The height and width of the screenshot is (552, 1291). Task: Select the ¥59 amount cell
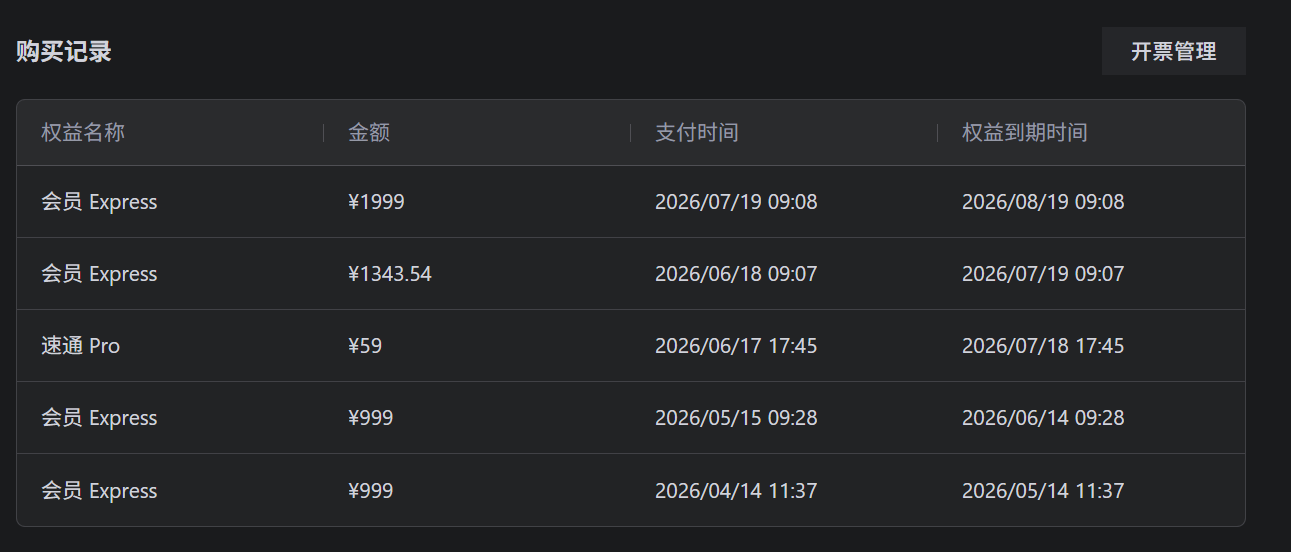(365, 346)
